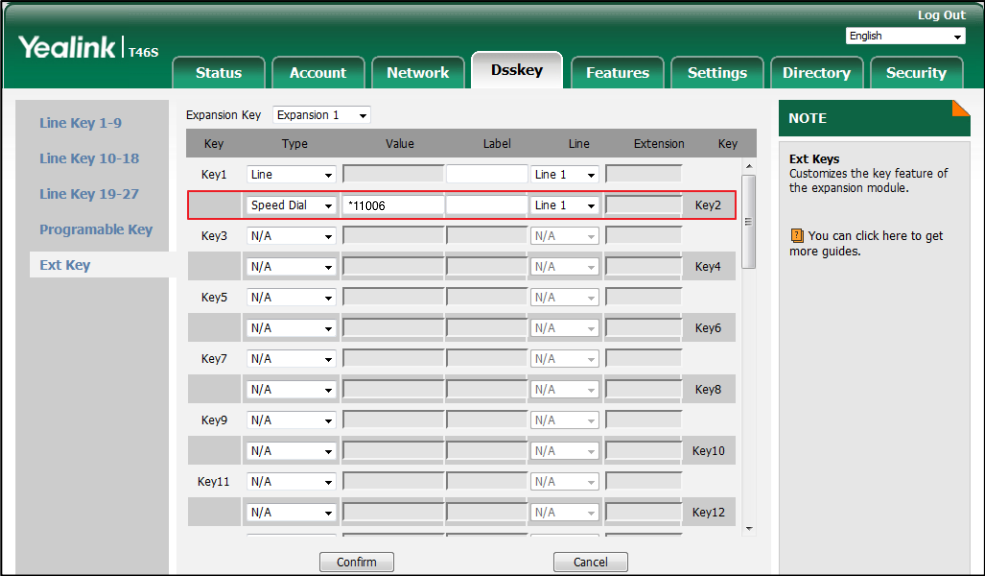Open the English language dropdown
The width and height of the screenshot is (985, 576).
pyautogui.click(x=905, y=36)
